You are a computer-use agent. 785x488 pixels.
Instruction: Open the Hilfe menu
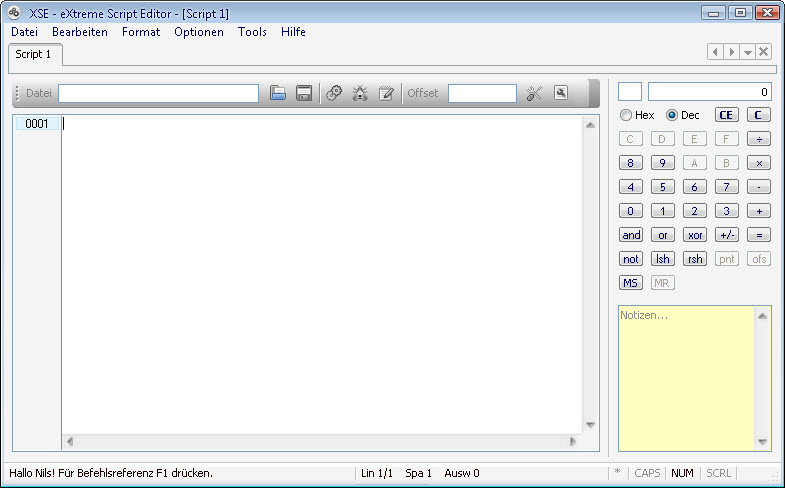pyautogui.click(x=293, y=32)
